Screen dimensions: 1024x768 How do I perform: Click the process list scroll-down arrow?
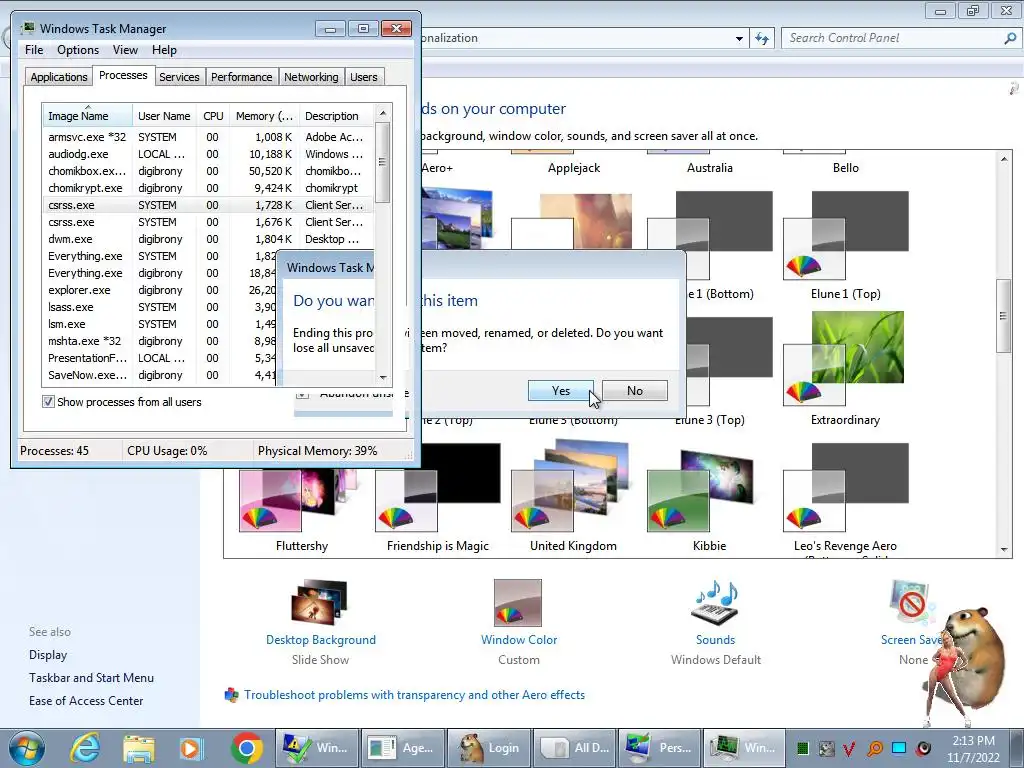(x=383, y=377)
